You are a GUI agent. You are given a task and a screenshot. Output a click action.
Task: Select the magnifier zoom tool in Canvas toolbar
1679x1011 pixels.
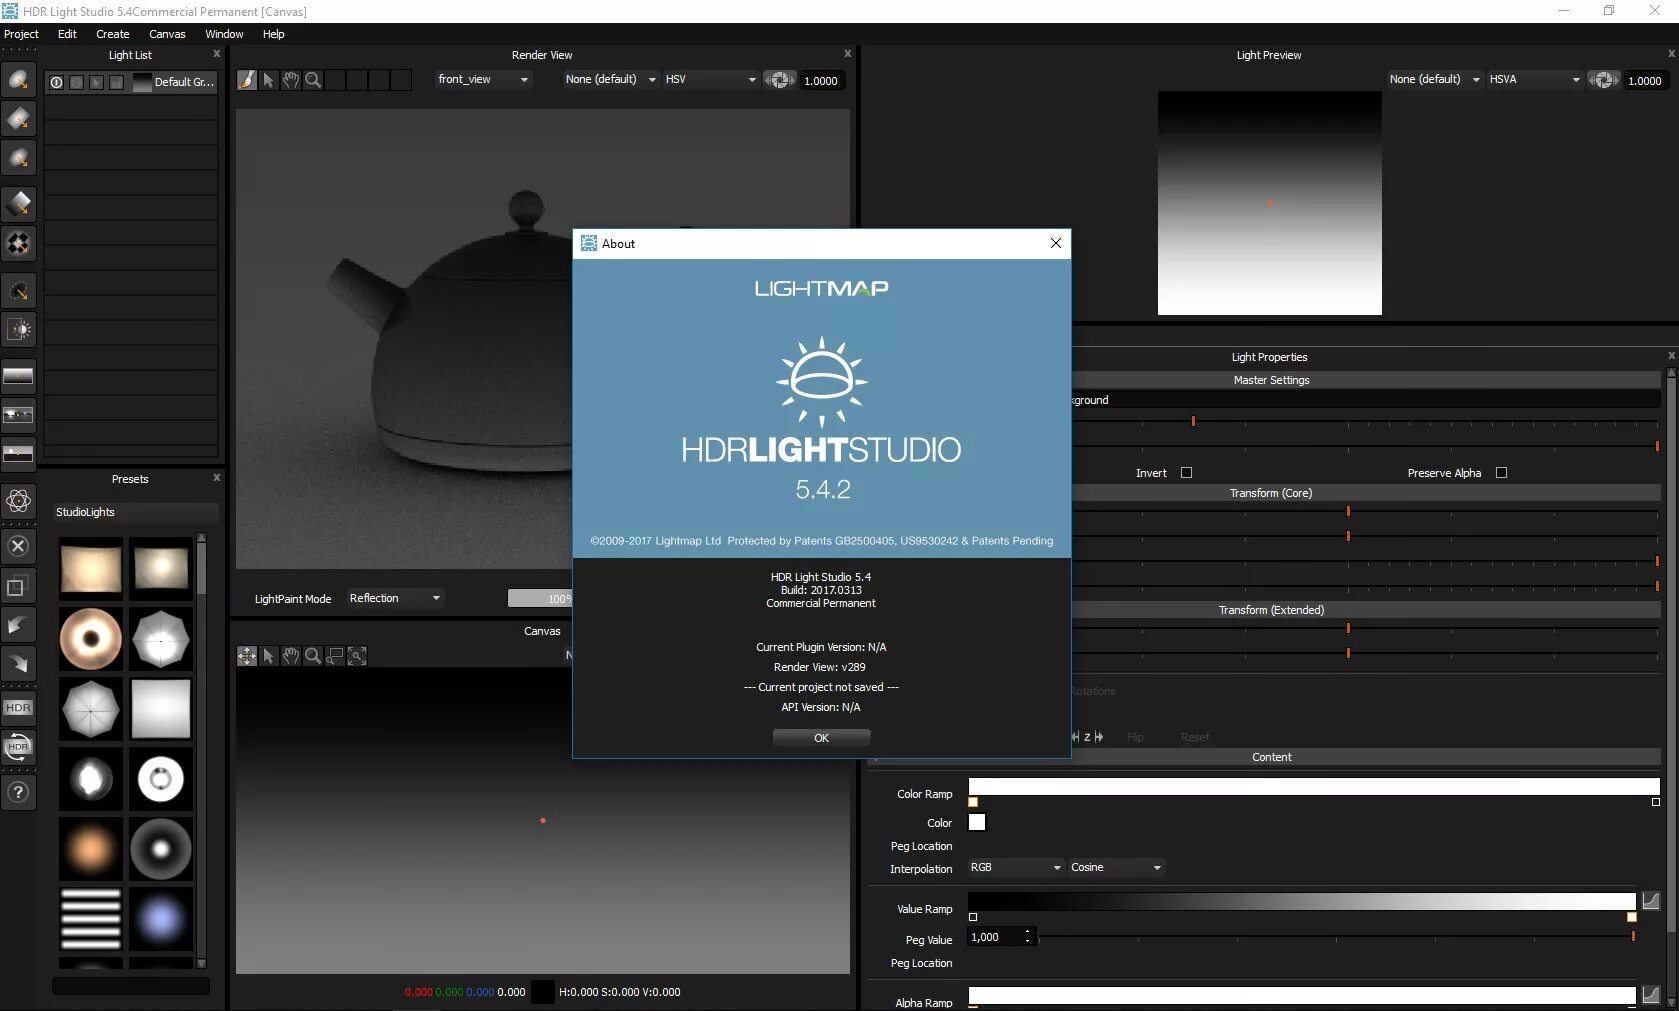click(313, 656)
